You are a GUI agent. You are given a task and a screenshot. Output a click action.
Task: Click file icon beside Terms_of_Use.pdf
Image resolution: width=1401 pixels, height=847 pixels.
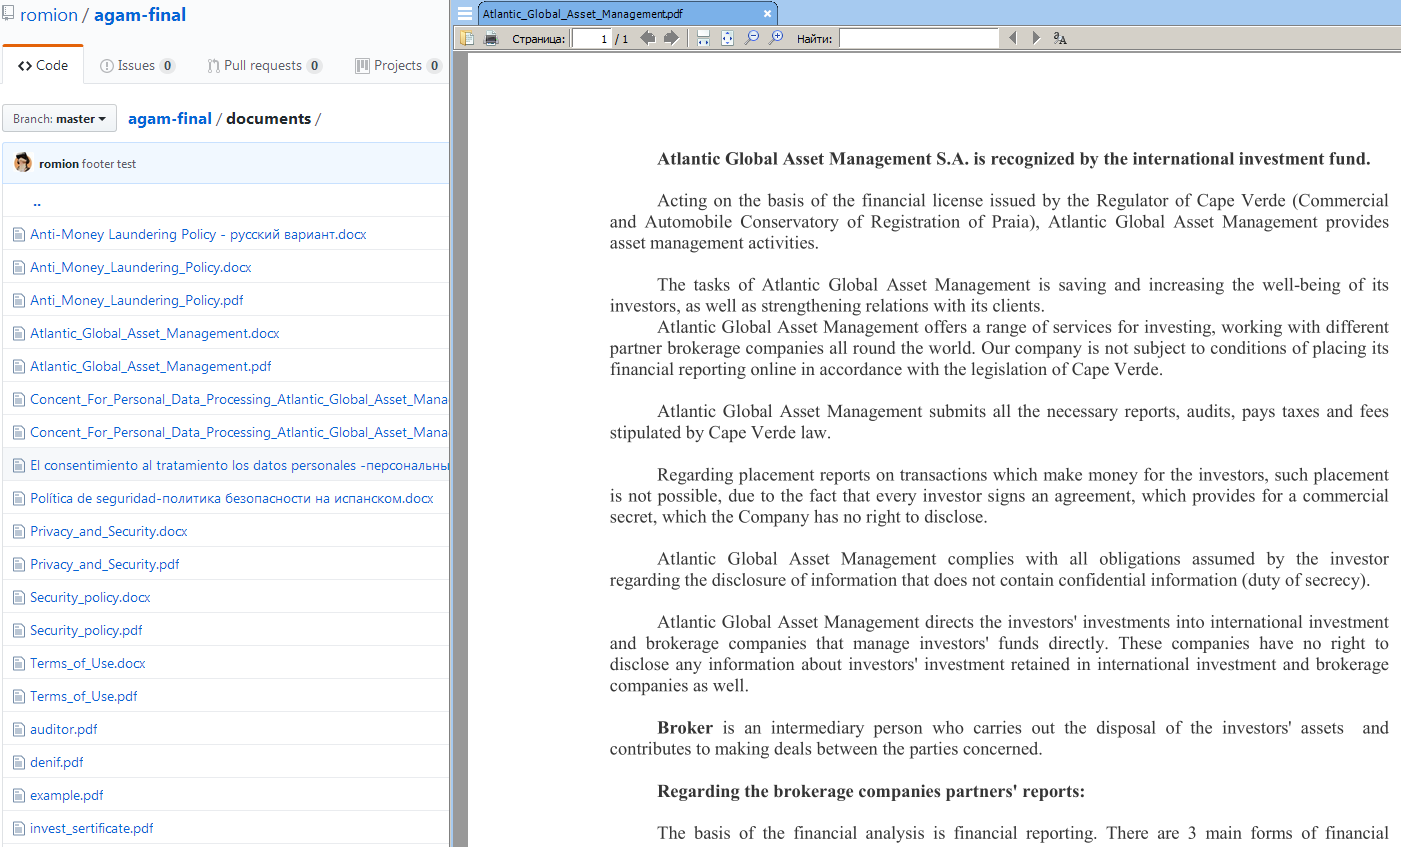(18, 696)
